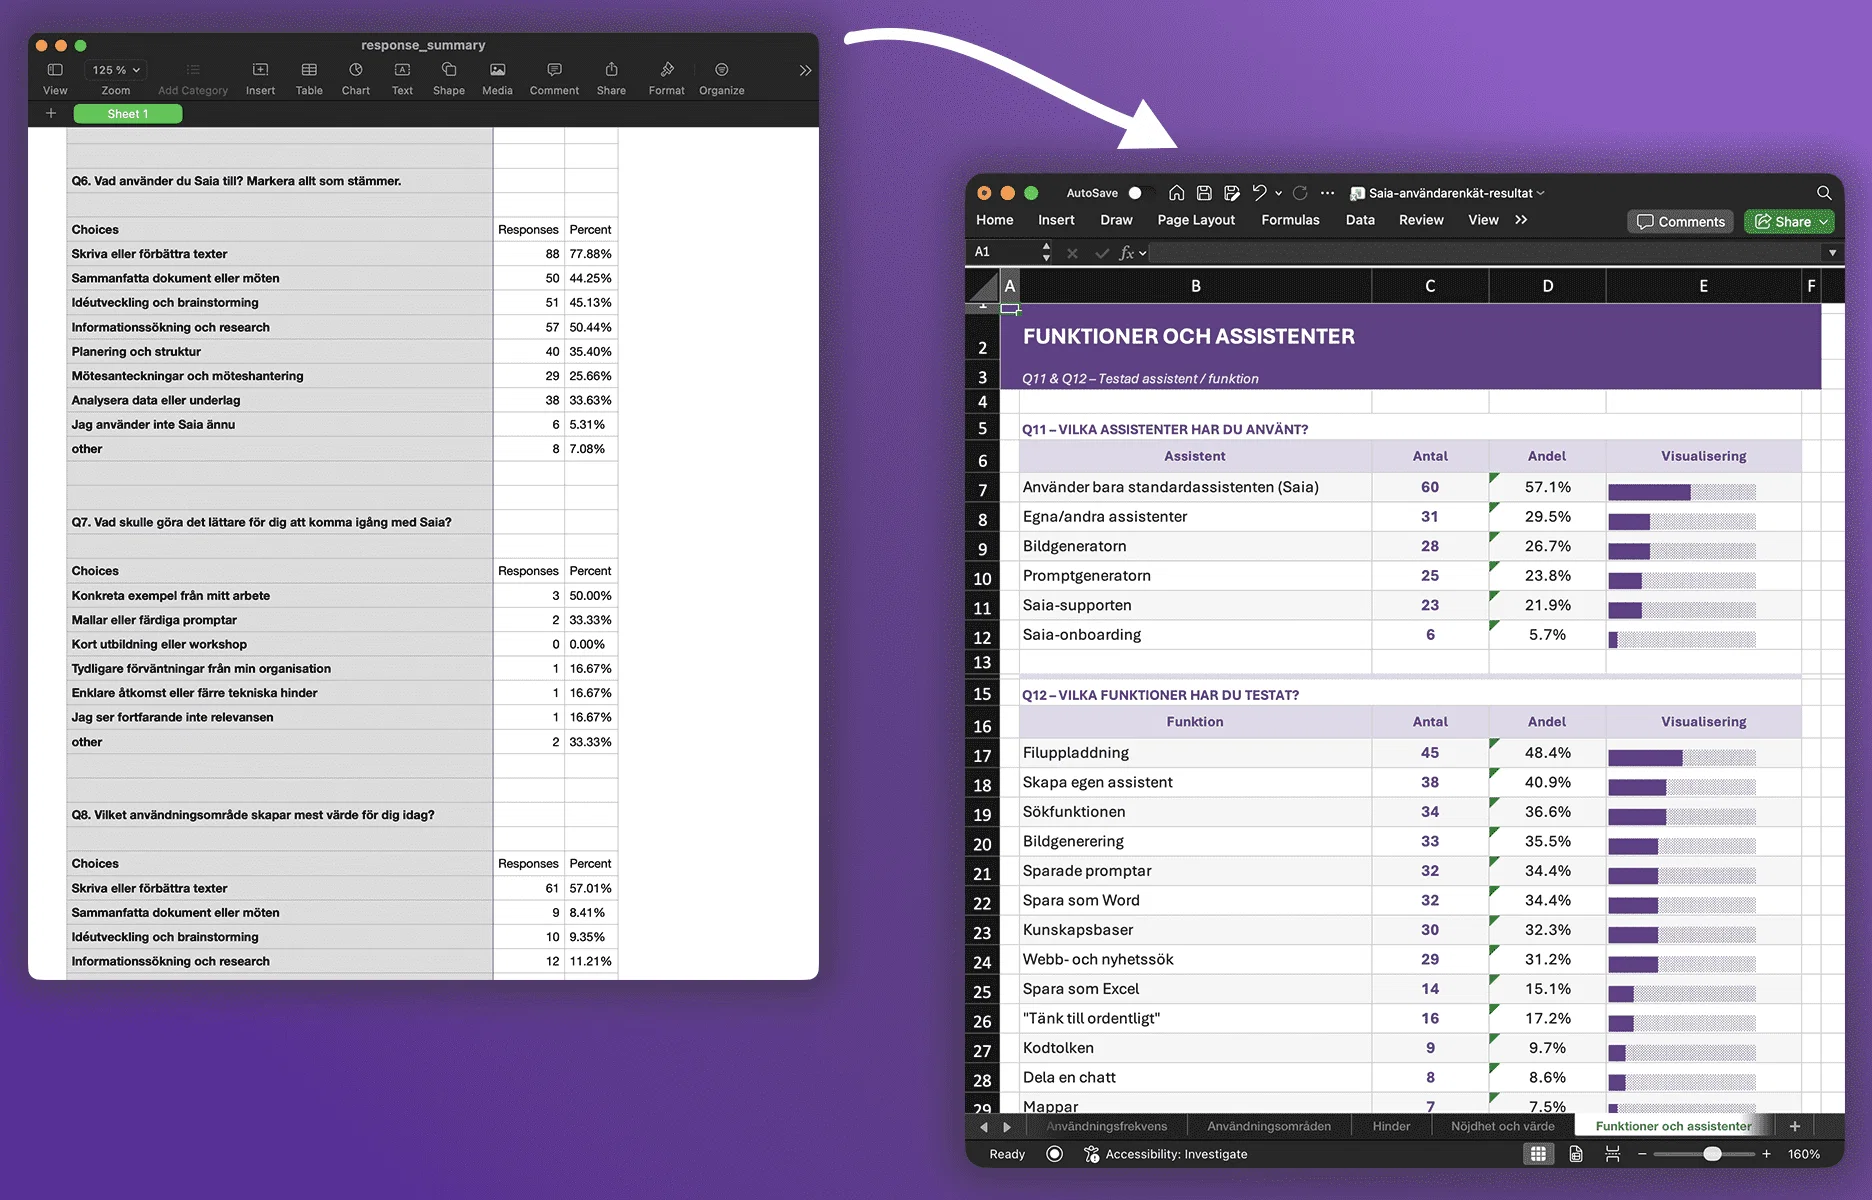Open the View ribbon tab in Excel
Screen dimensions: 1872x1200
1483,220
